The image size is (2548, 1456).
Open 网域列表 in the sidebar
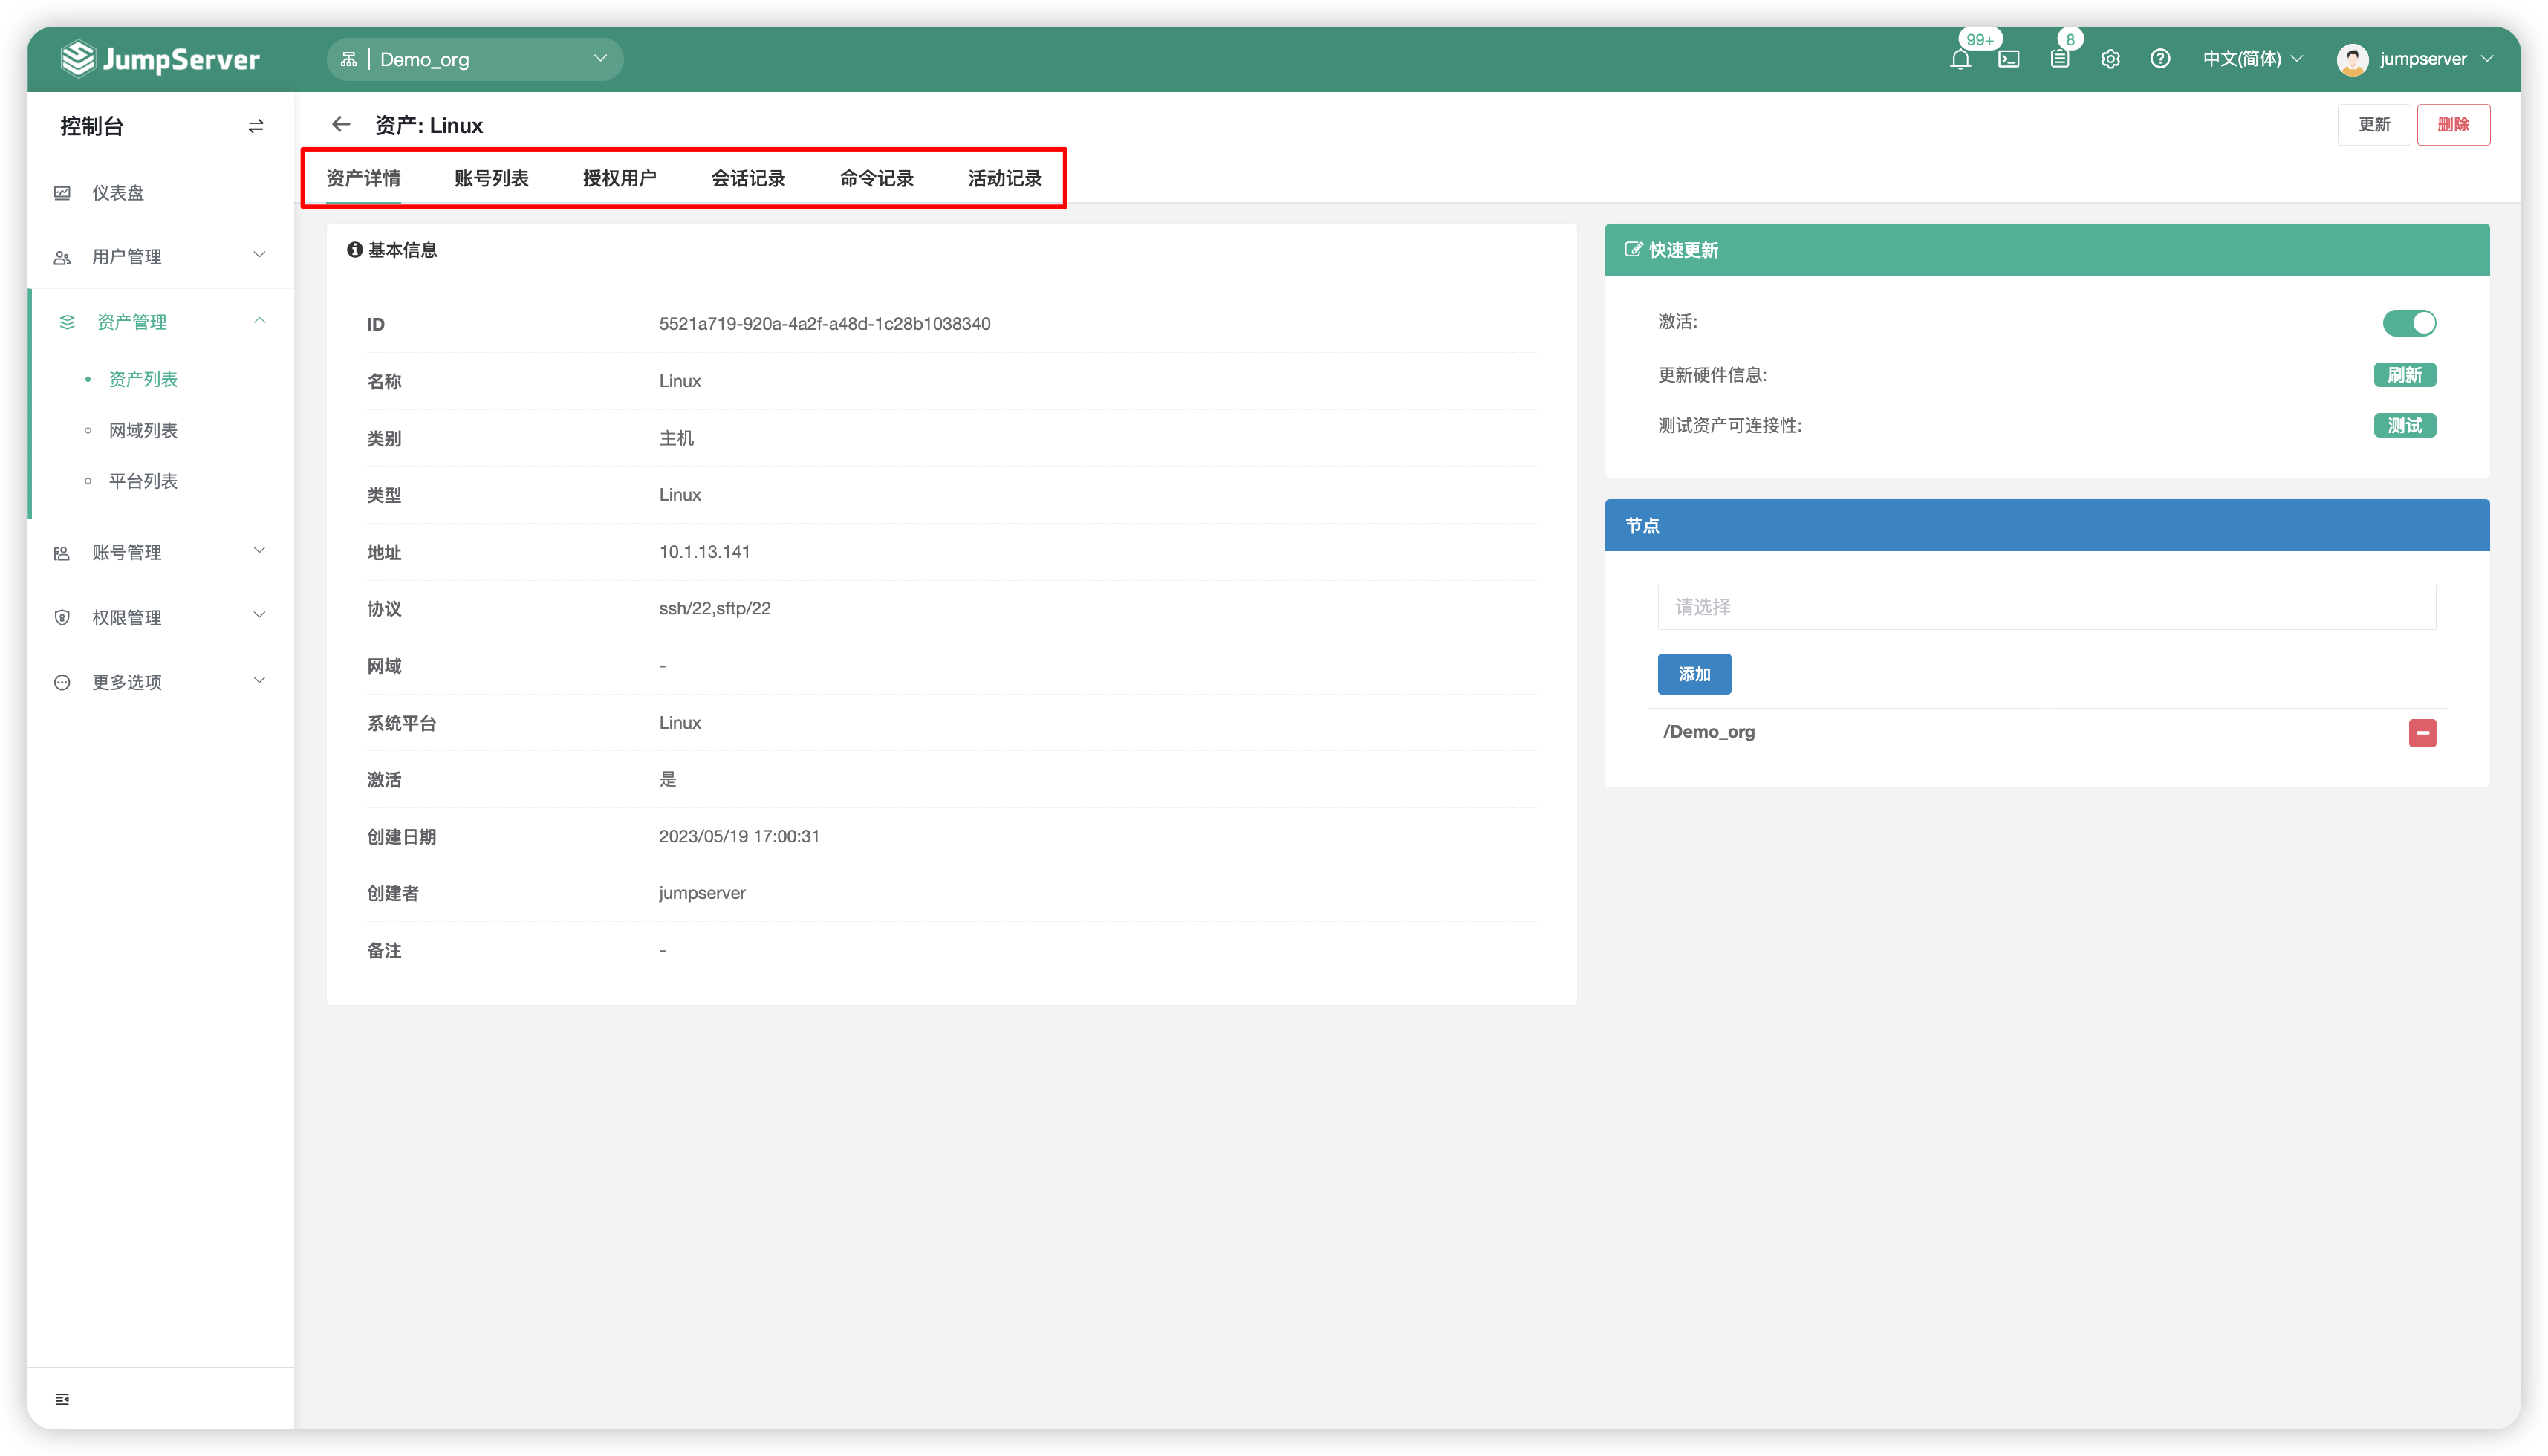point(142,430)
